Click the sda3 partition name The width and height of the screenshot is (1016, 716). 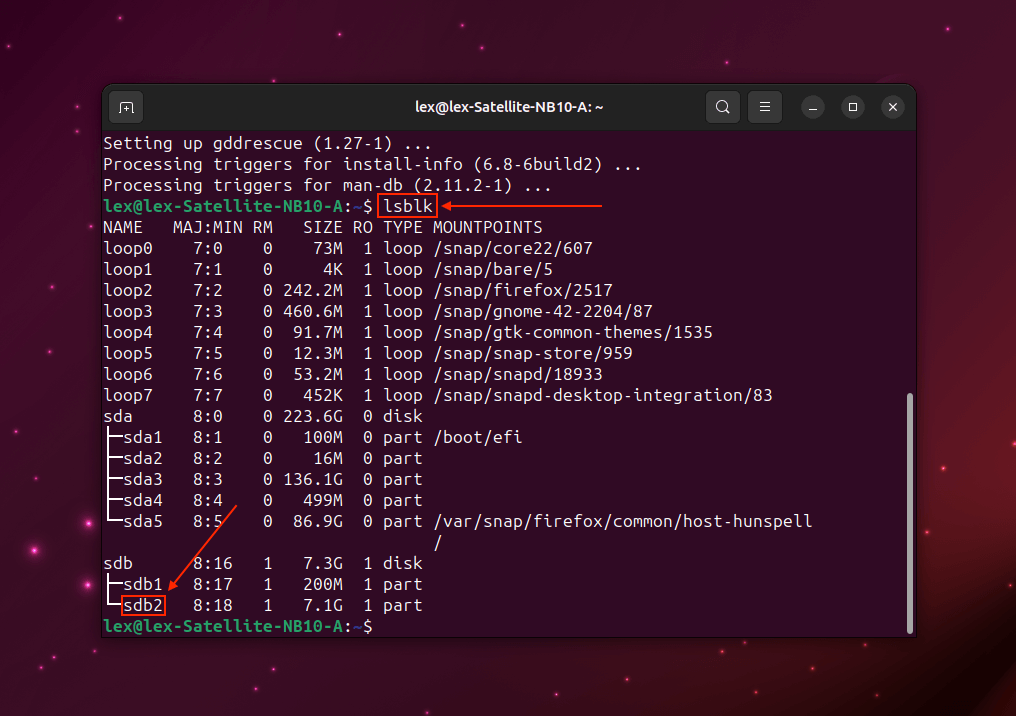coord(143,479)
